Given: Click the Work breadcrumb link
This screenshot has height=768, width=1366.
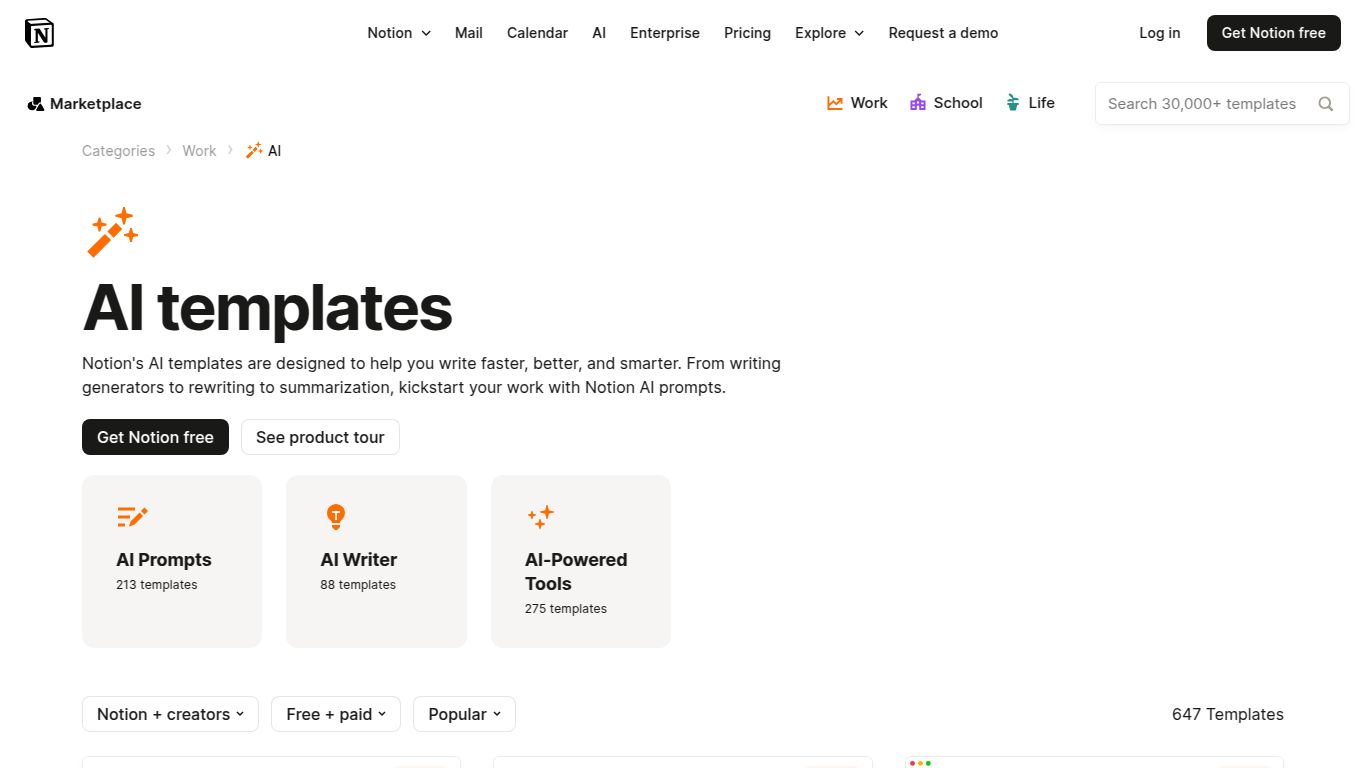Looking at the screenshot, I should tap(199, 150).
